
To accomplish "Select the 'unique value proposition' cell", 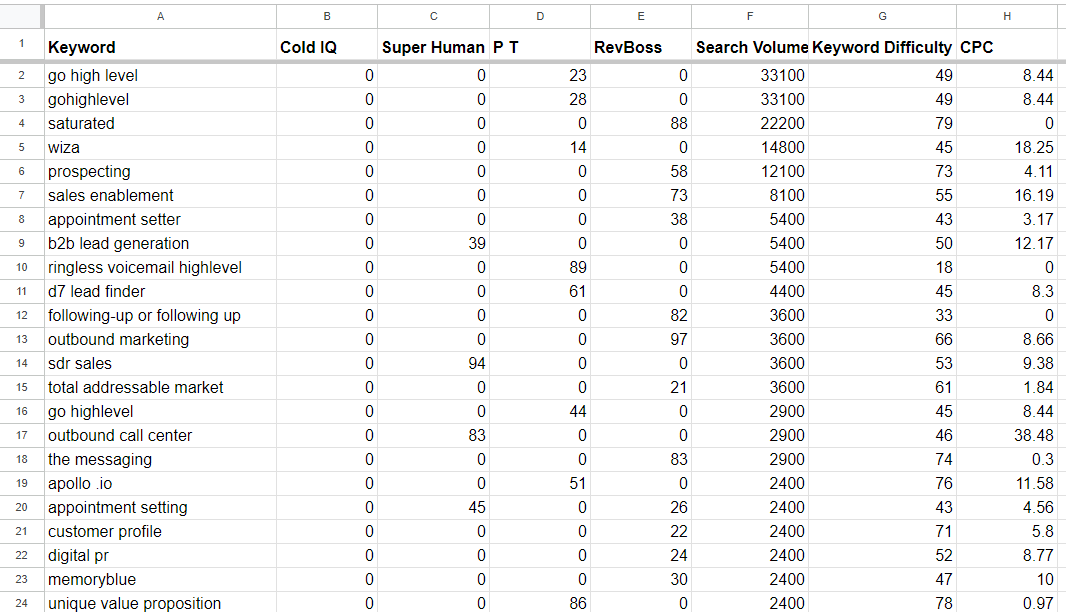I will point(160,602).
